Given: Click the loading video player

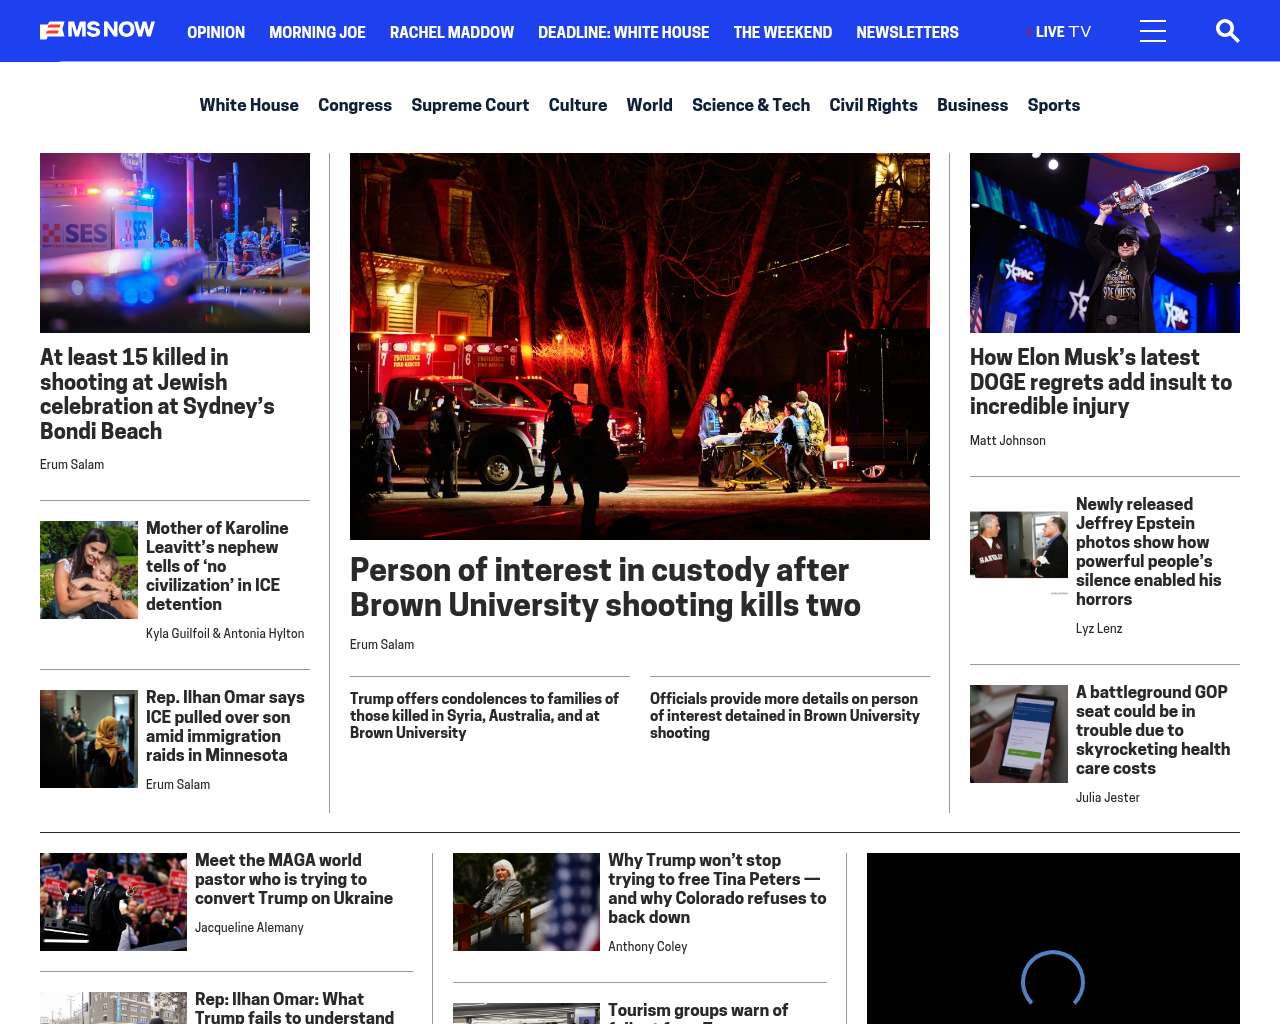Looking at the screenshot, I should coord(1052,940).
